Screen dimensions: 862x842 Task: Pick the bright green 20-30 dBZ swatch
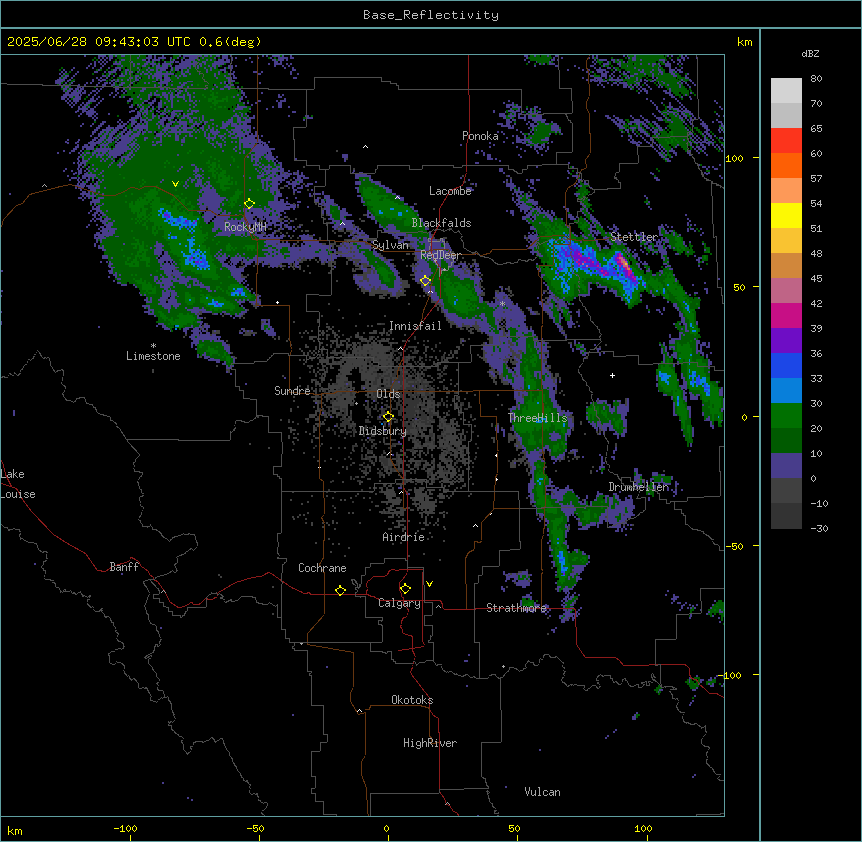786,416
